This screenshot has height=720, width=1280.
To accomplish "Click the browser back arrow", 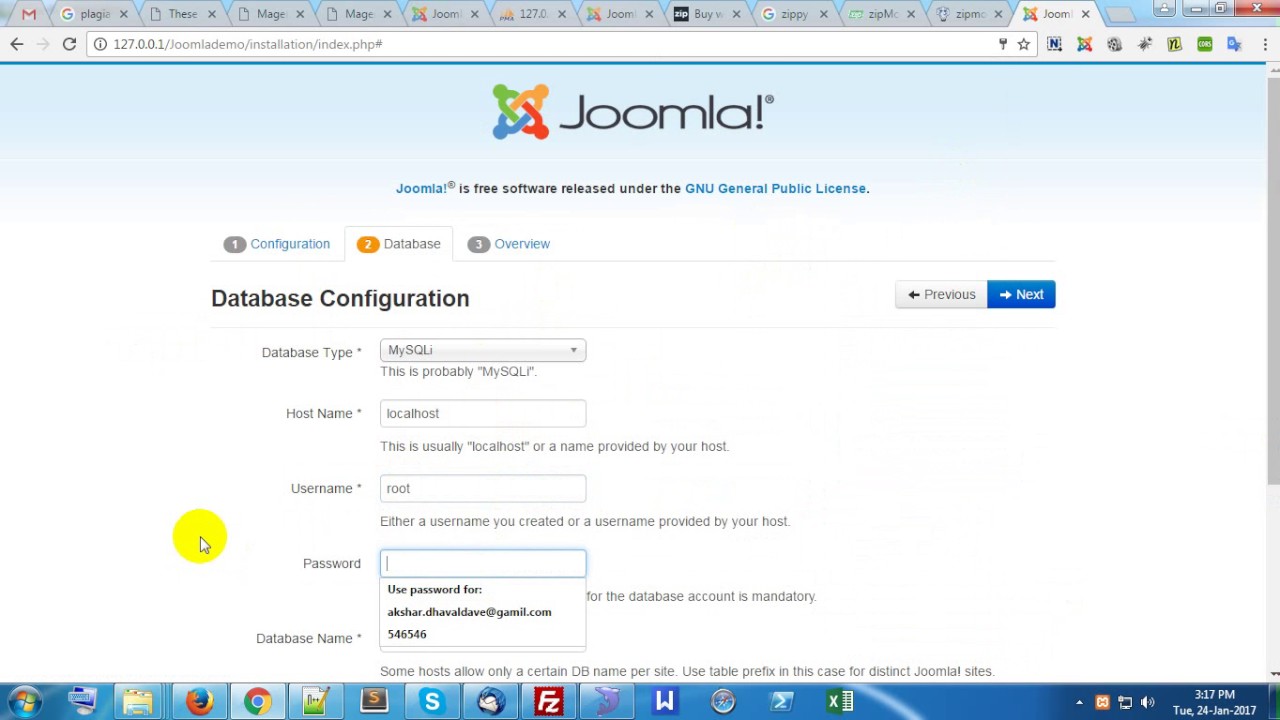I will [17, 44].
